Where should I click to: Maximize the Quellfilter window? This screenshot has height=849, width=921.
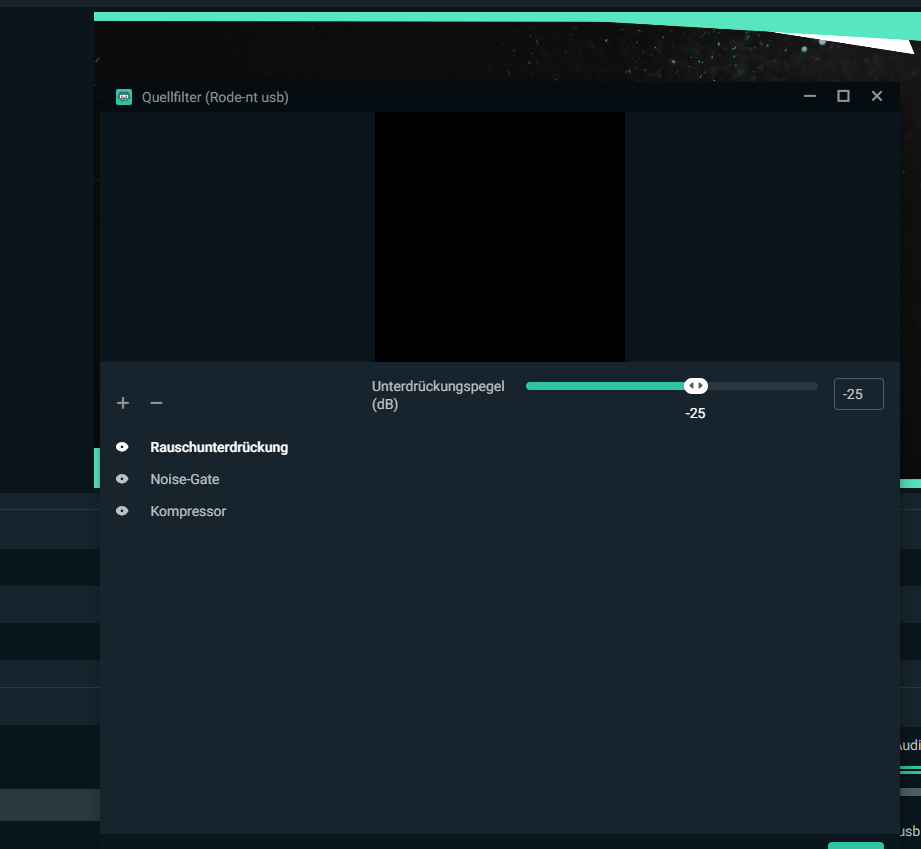(x=843, y=96)
